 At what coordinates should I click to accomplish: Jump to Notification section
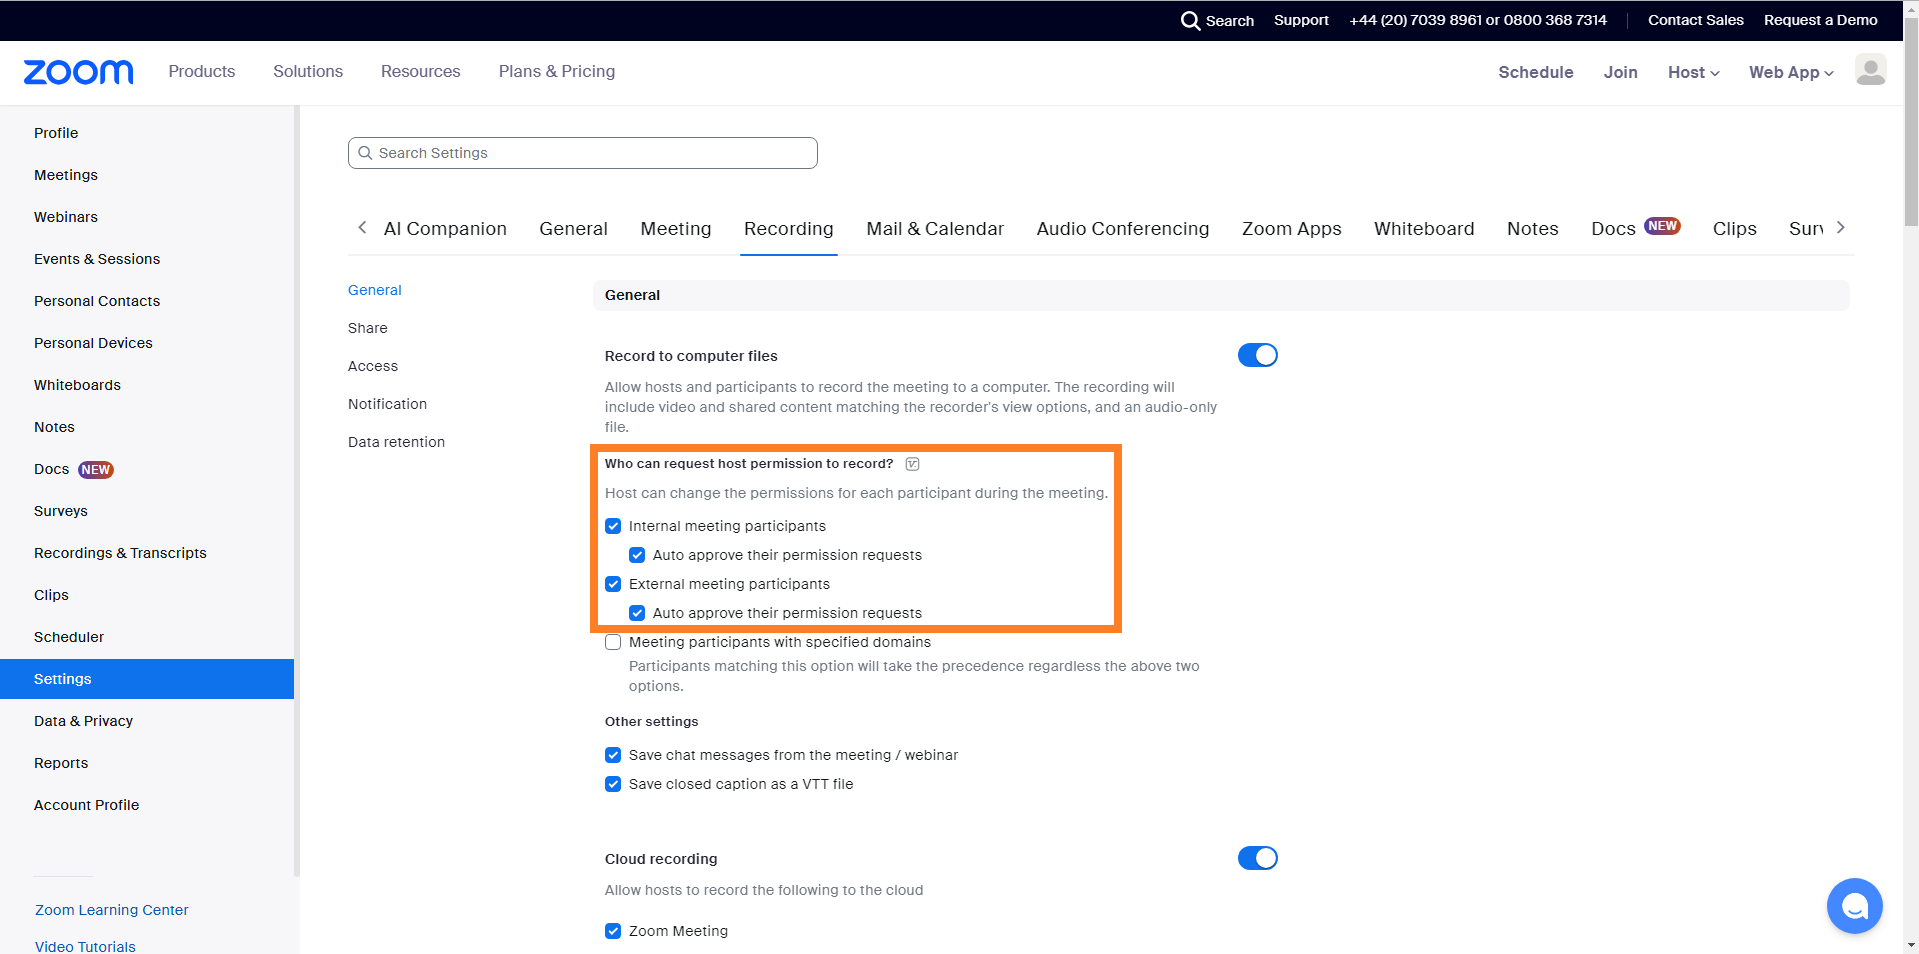pyautogui.click(x=387, y=404)
